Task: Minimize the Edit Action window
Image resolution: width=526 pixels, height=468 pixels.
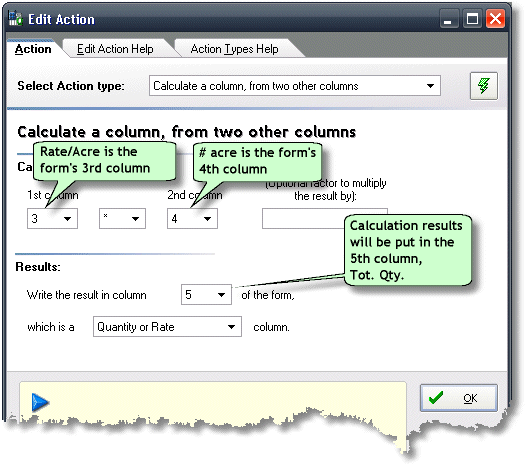Action: (x=449, y=19)
